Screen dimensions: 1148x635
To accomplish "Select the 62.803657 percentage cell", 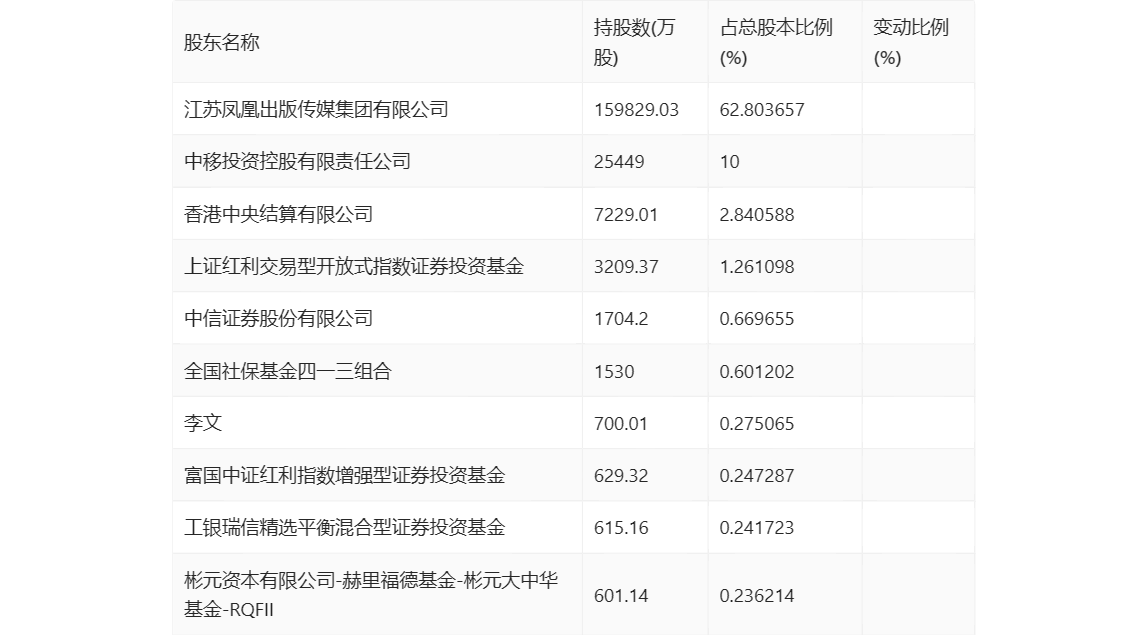I will point(762,110).
